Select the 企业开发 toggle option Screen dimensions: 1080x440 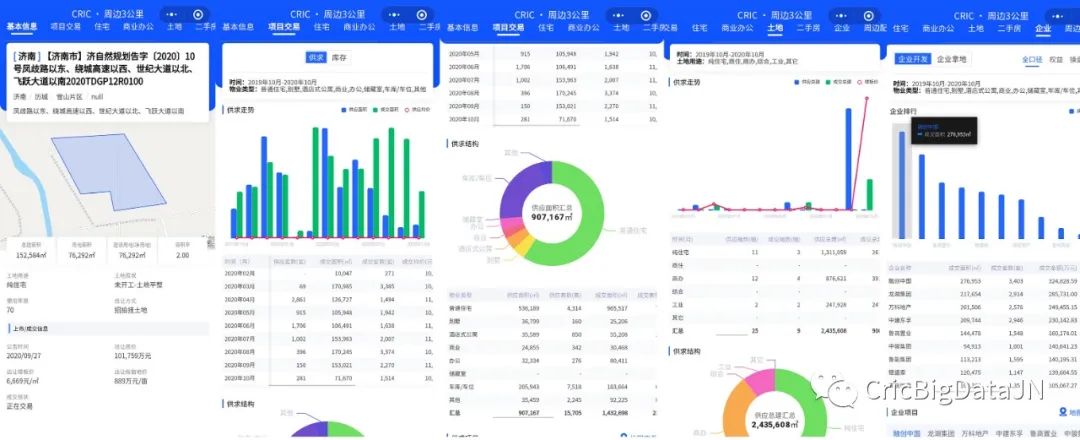click(910, 60)
